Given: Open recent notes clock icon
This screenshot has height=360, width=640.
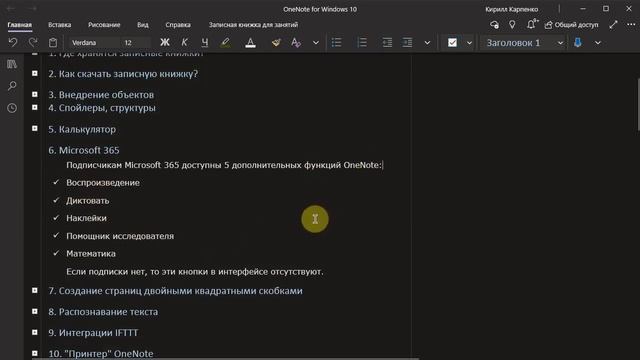Looking at the screenshot, I should point(12,108).
